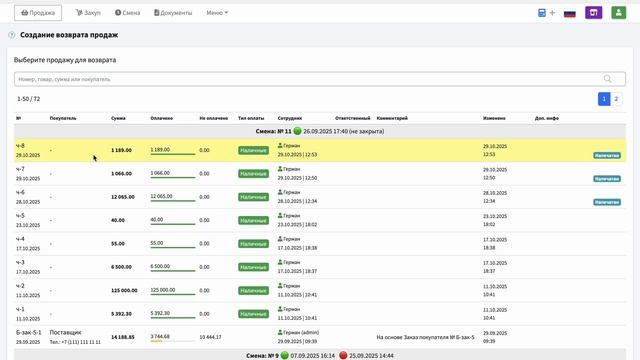Click the Наличные badge in row ч-8
640x360 pixels.
click(253, 150)
